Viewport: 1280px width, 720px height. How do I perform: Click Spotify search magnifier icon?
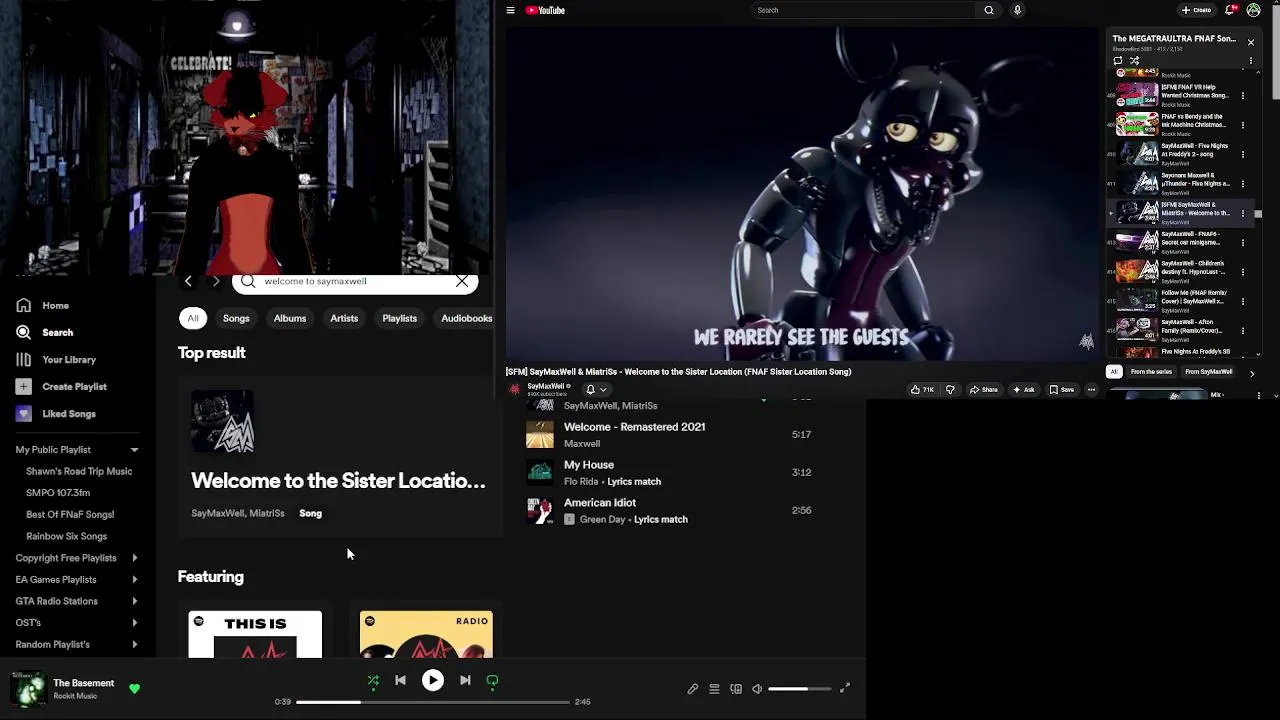(248, 281)
